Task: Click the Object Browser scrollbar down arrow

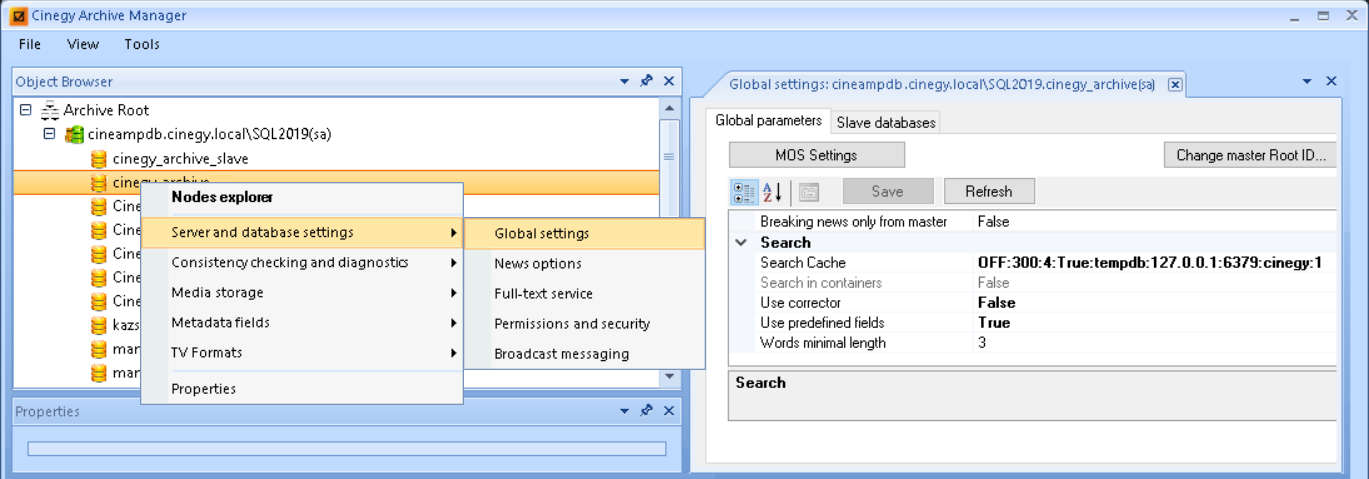Action: (669, 377)
